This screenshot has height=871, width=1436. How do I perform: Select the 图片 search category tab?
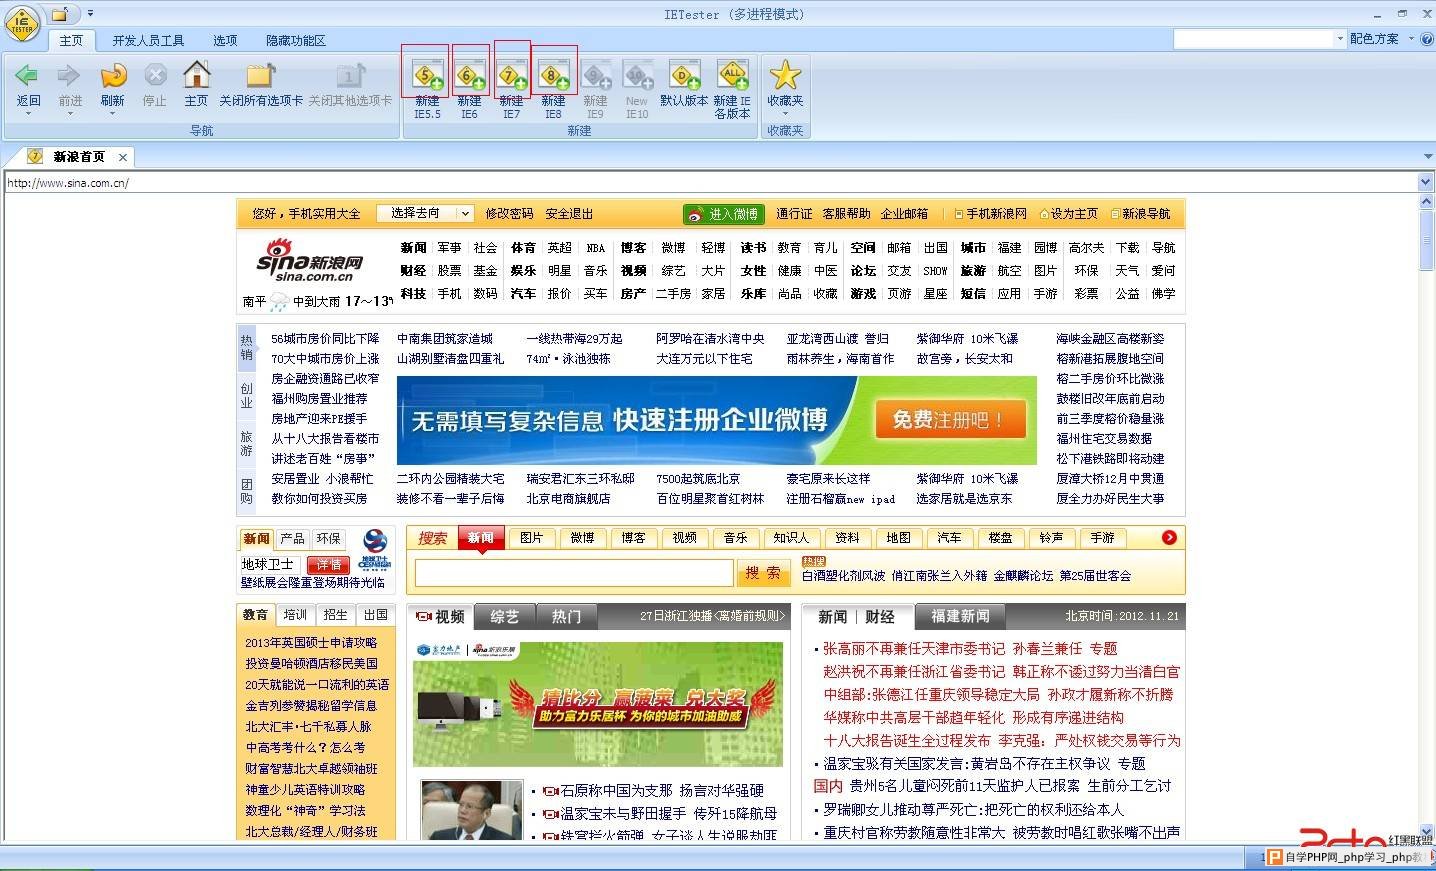tap(531, 538)
